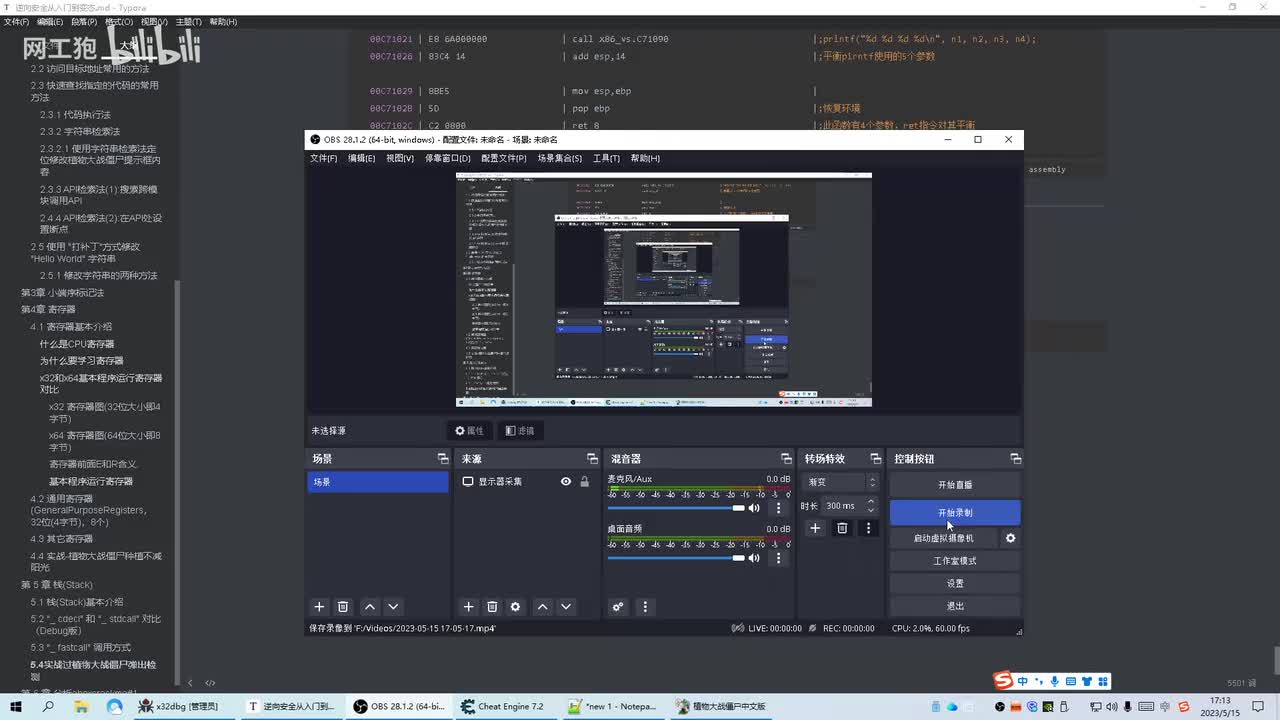Open Typora 主题 menu
This screenshot has width=1280, height=720.
click(188, 21)
